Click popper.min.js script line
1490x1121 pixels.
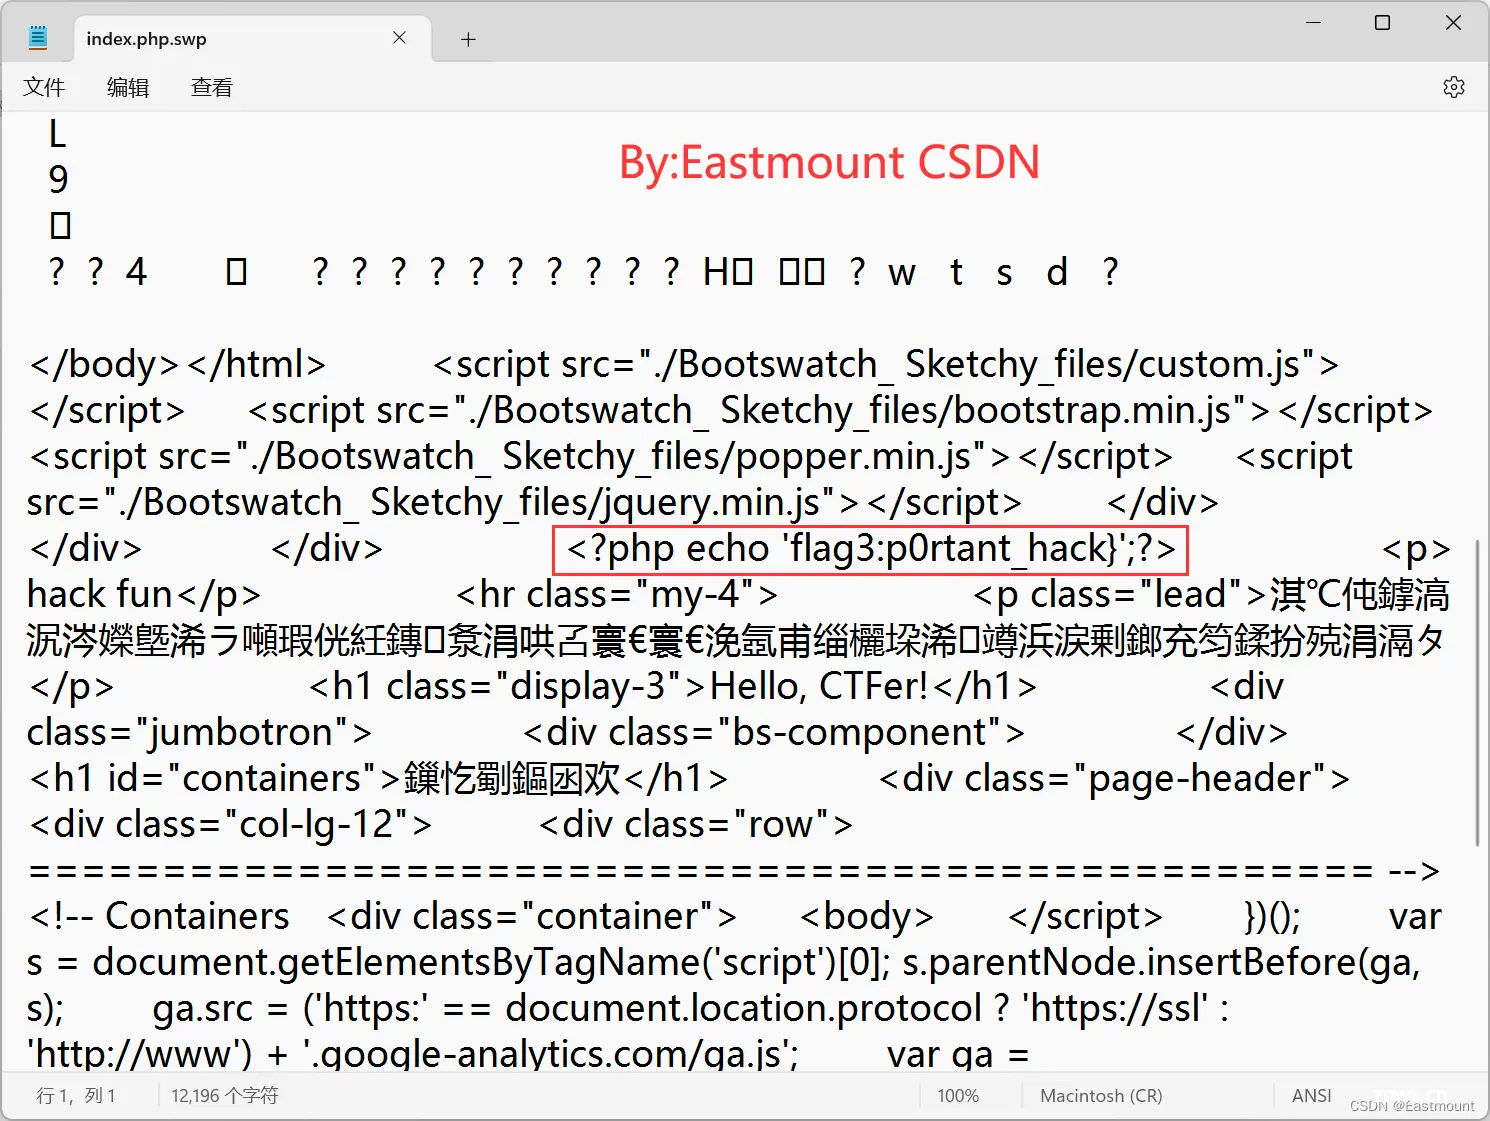[600, 456]
